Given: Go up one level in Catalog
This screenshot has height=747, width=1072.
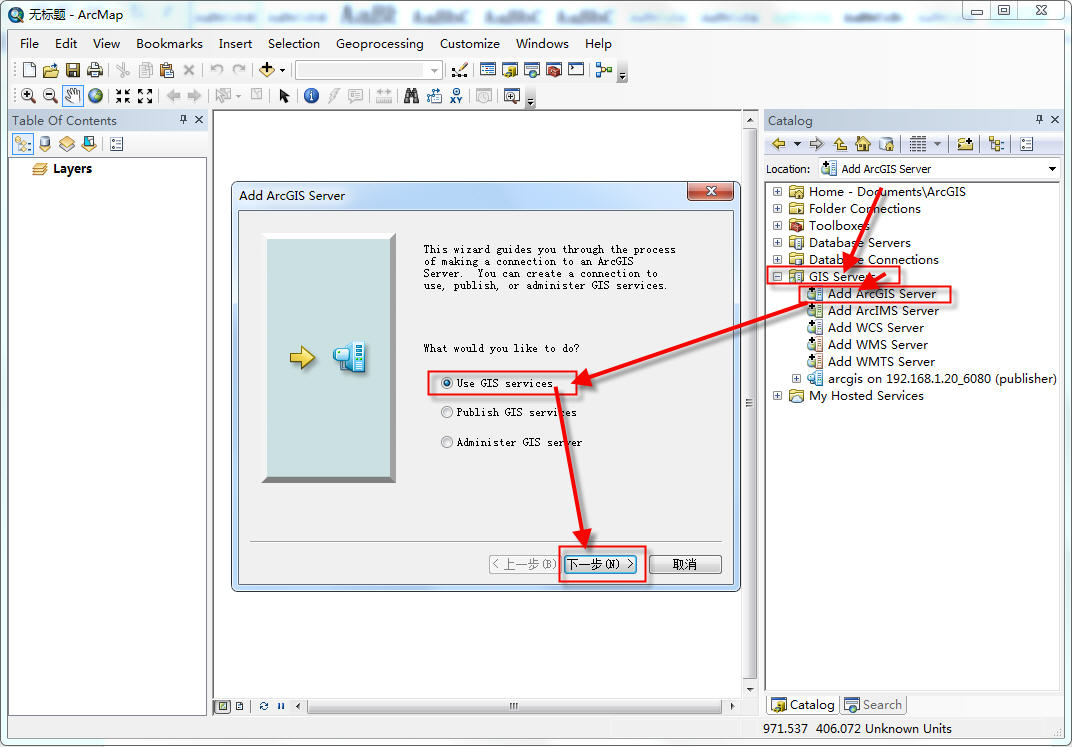Looking at the screenshot, I should tap(840, 144).
